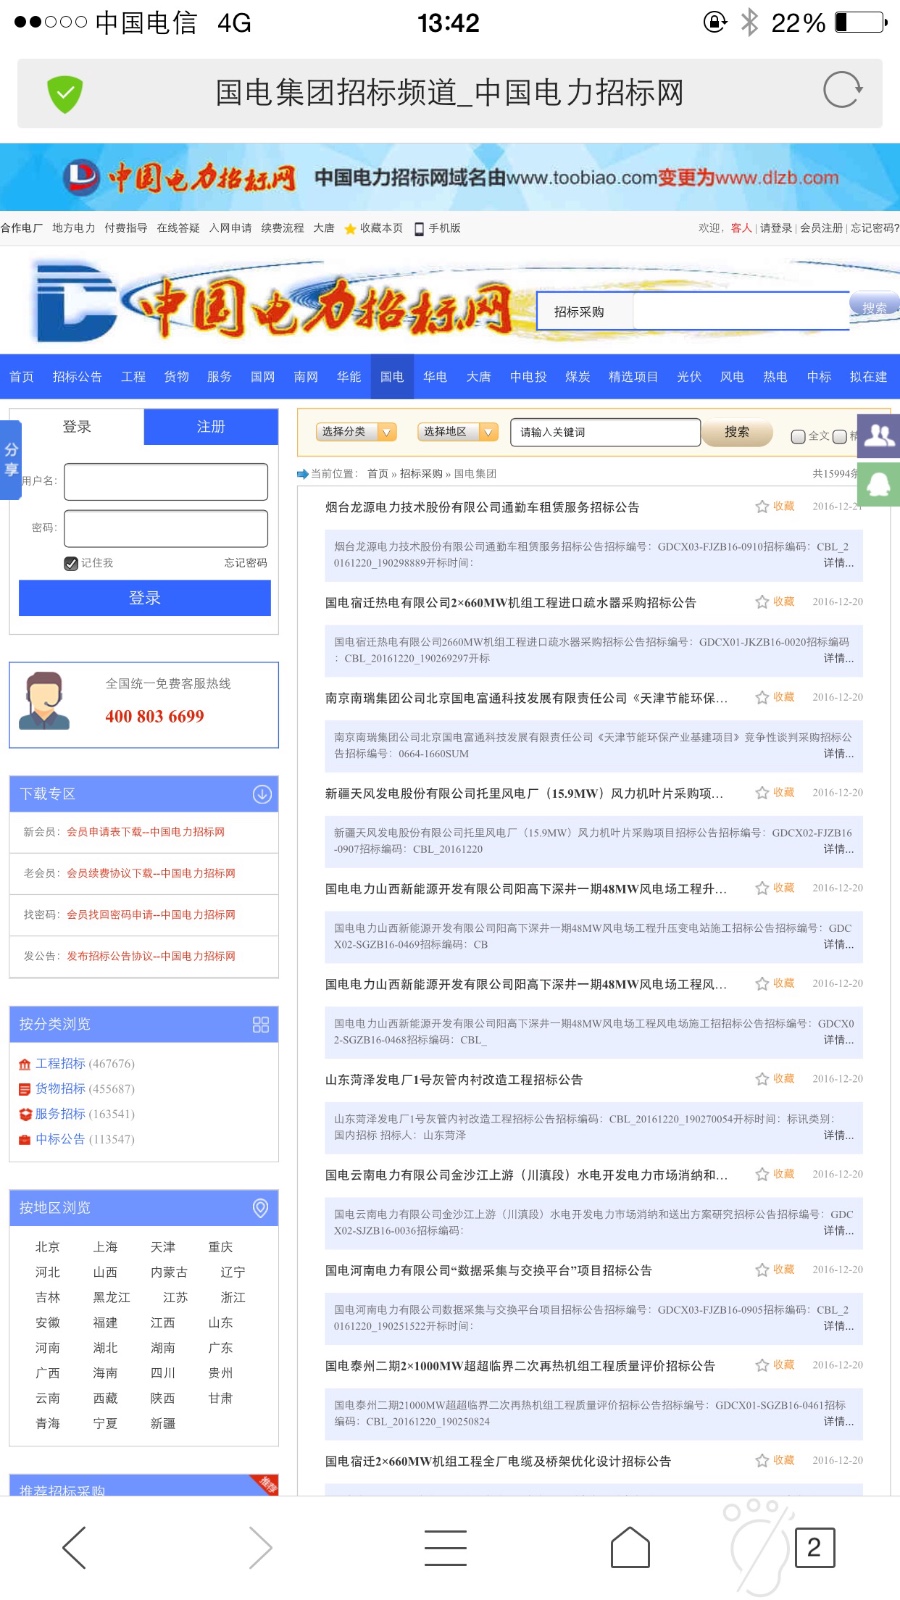Click the header 搜索 button beside 招标采购
Screen dimensions: 900x1600
click(x=874, y=308)
